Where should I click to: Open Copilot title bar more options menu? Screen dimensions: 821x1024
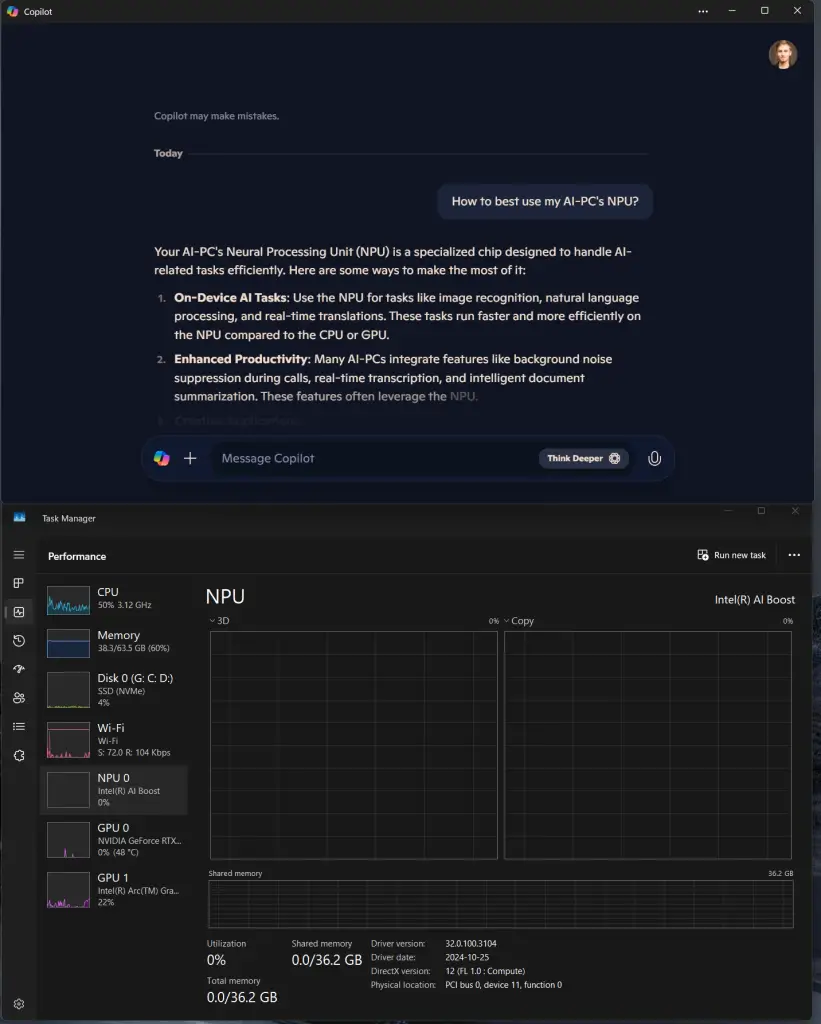[x=703, y=11]
